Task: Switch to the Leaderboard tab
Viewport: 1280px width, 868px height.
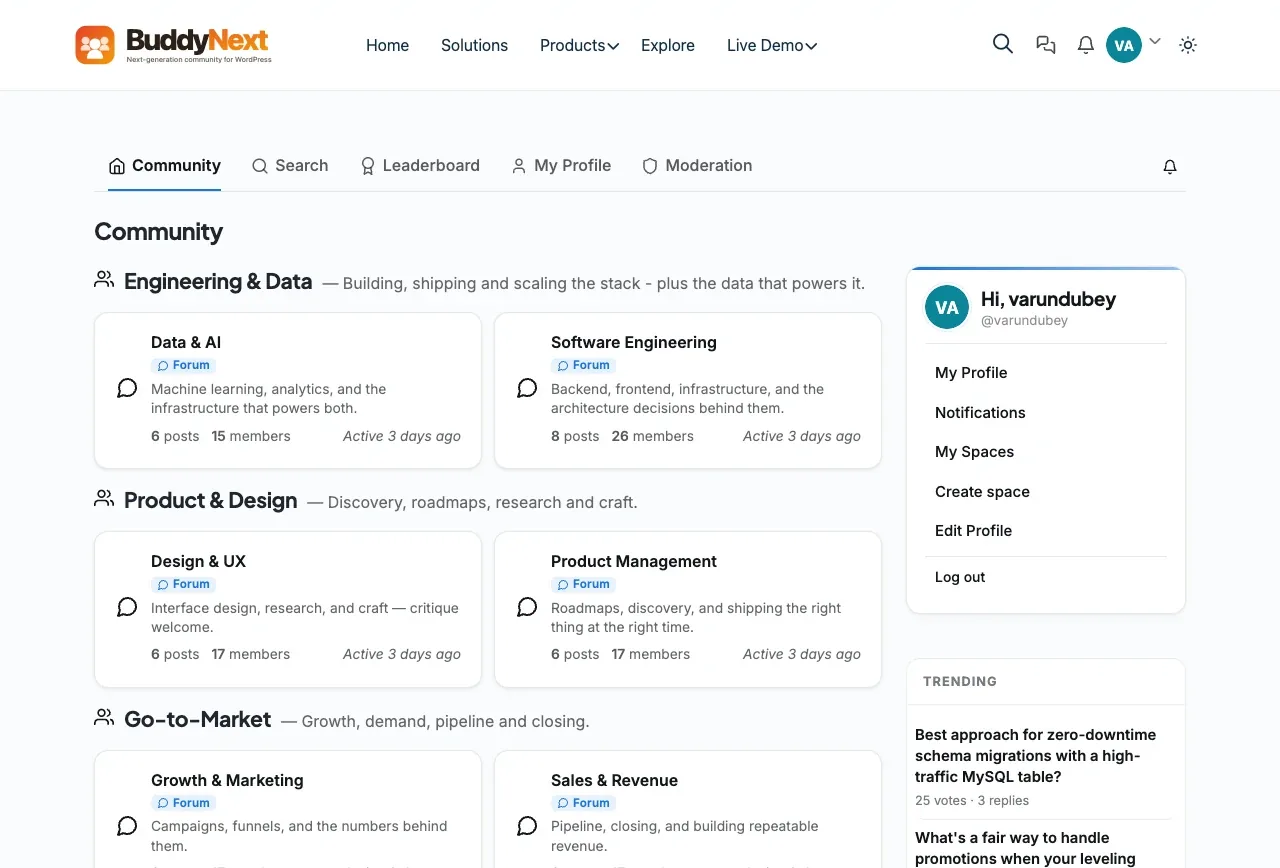Action: coord(420,166)
